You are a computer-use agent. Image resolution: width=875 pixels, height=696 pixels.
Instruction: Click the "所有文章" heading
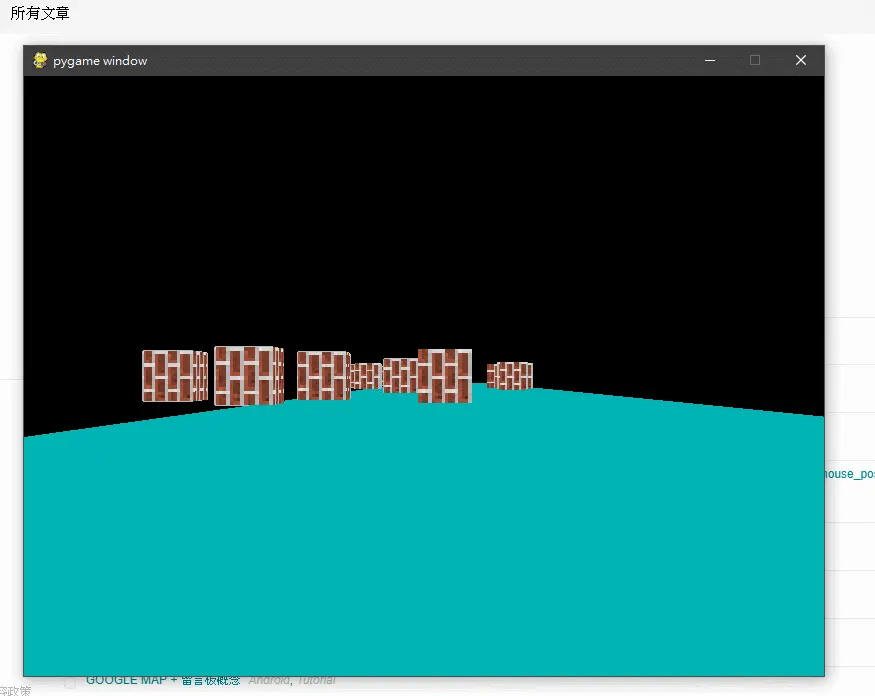coord(40,13)
